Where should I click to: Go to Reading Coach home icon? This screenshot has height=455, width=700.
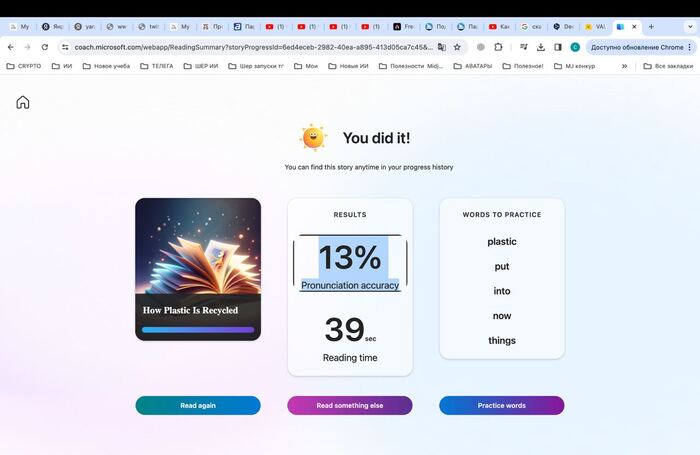tap(23, 102)
